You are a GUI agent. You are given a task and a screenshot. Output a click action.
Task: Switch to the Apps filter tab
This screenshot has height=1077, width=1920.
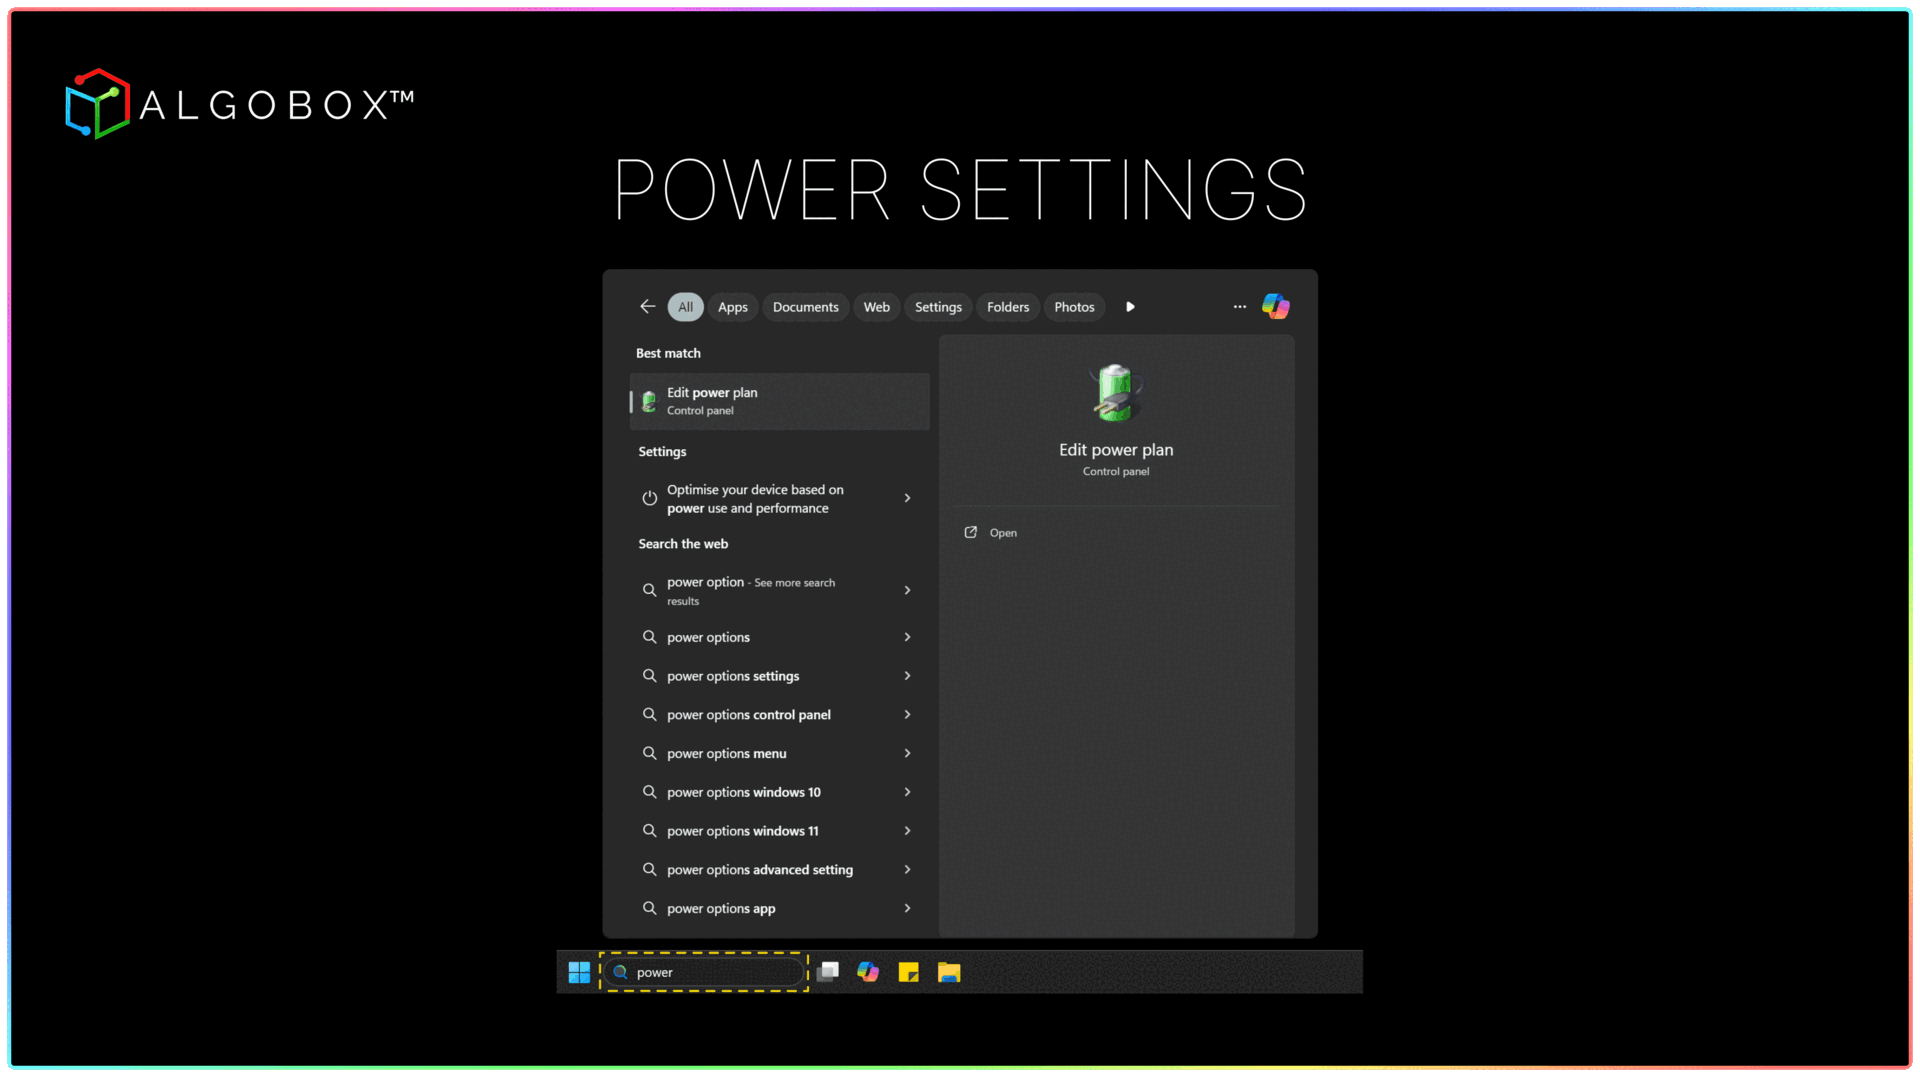(x=732, y=307)
